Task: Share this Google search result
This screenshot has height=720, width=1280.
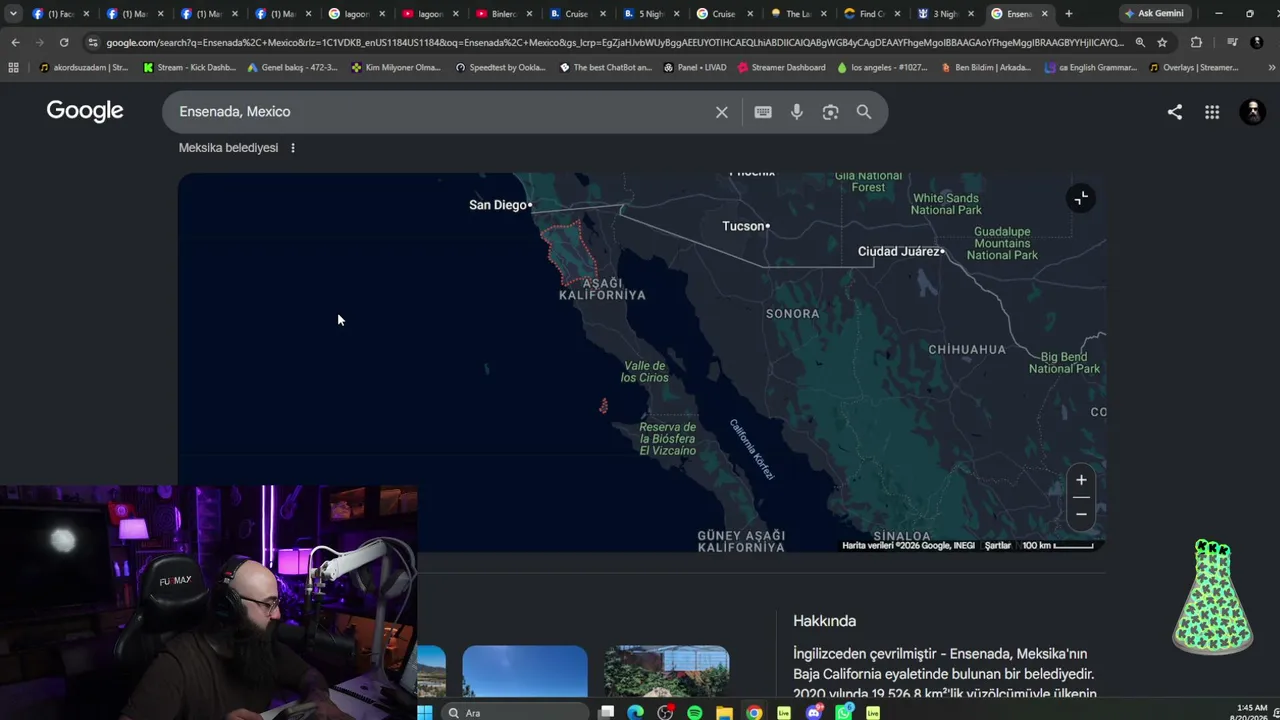Action: coord(1175,112)
